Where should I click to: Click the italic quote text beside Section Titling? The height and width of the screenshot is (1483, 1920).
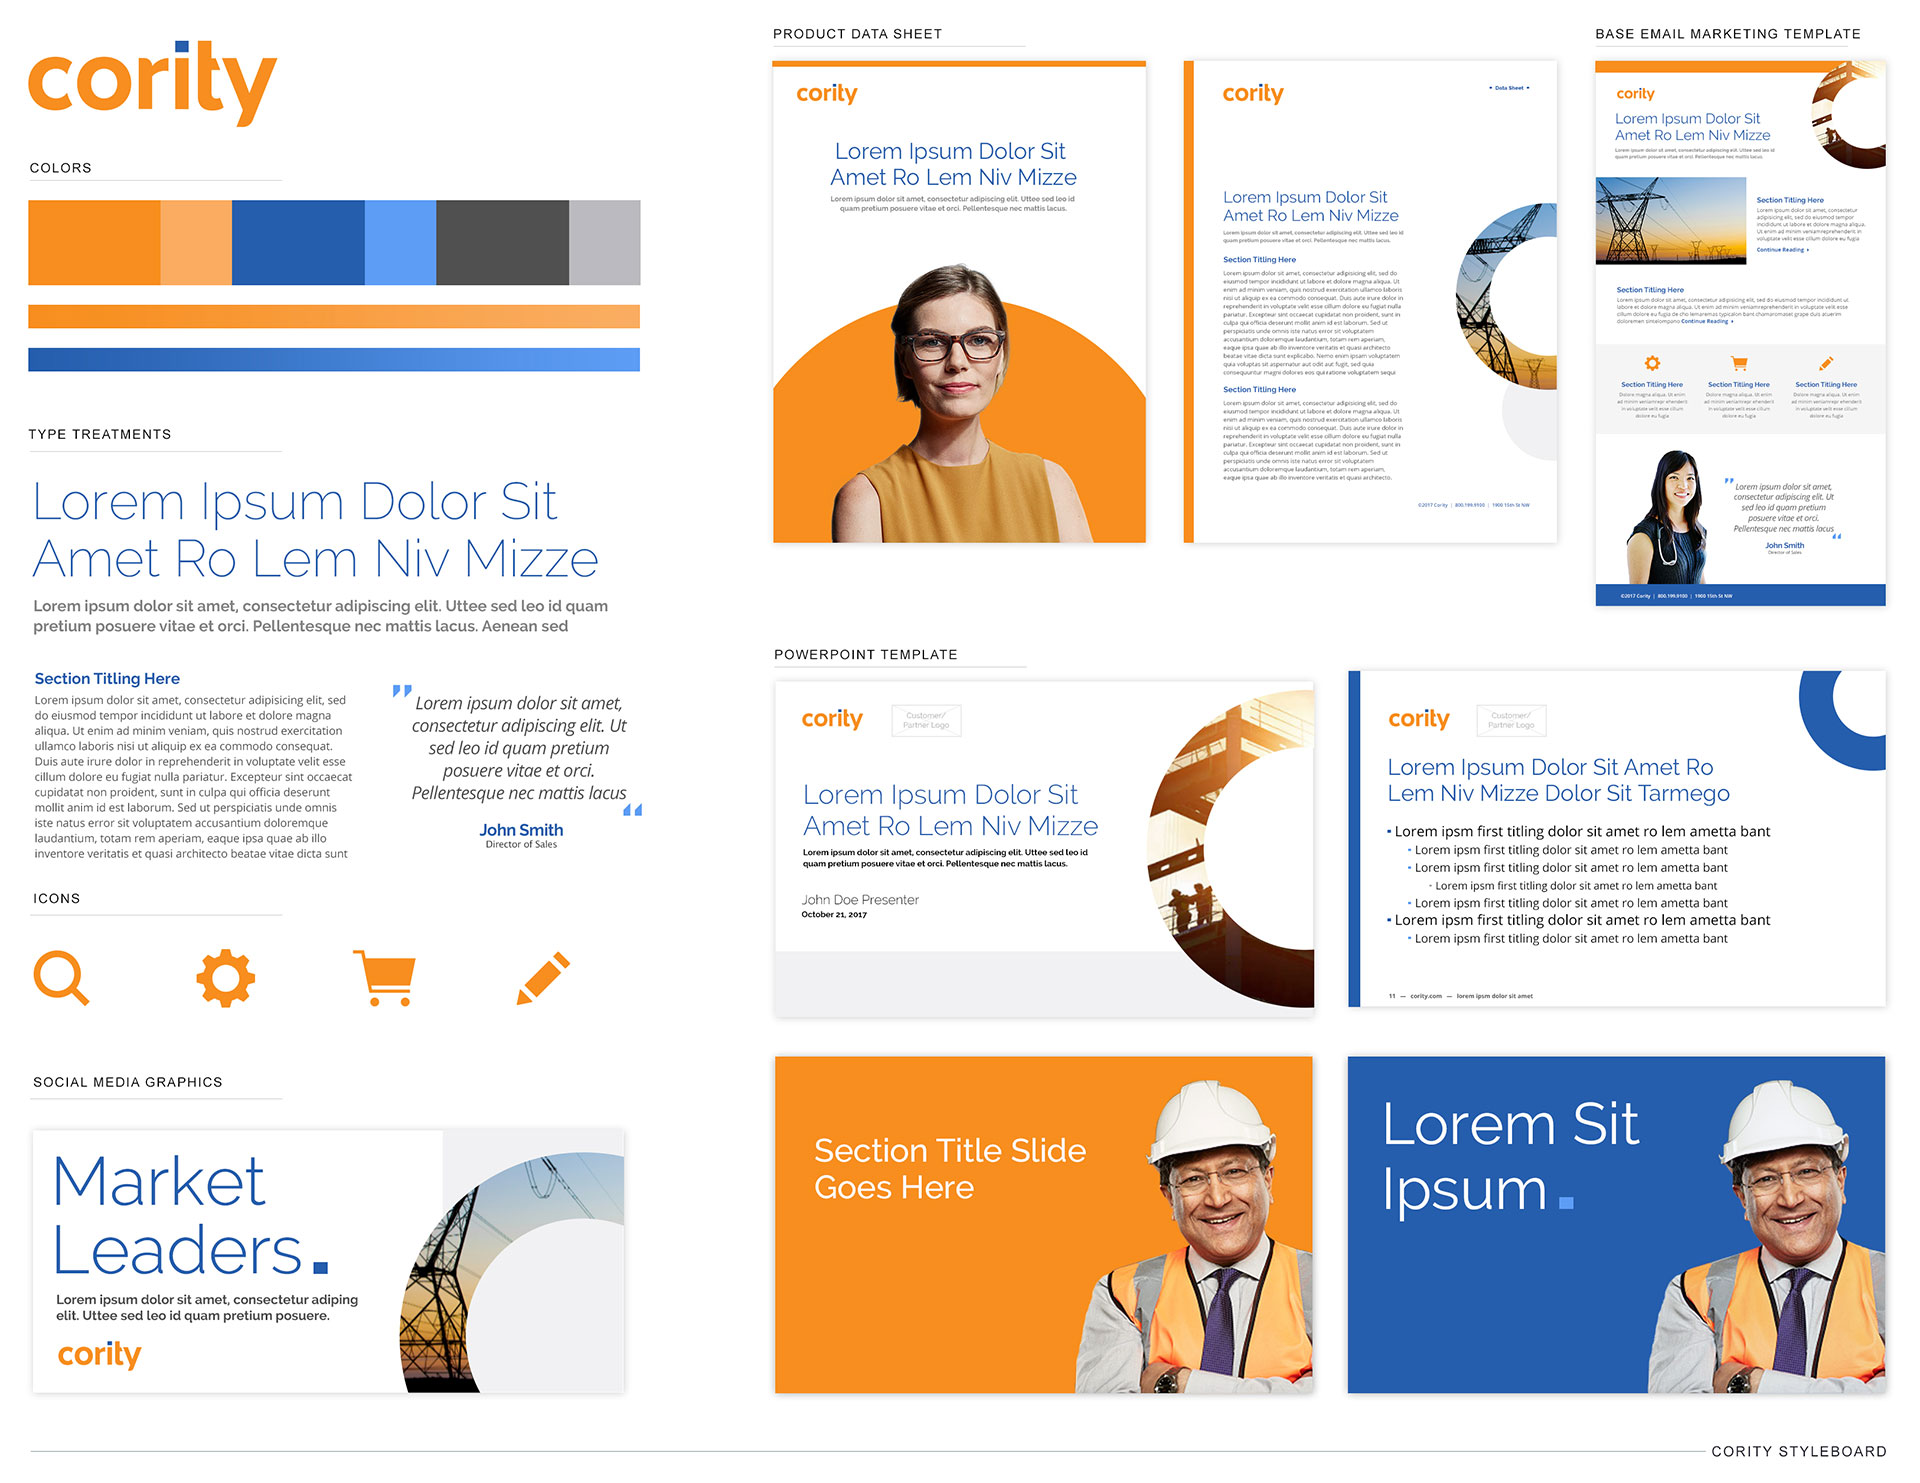[519, 748]
